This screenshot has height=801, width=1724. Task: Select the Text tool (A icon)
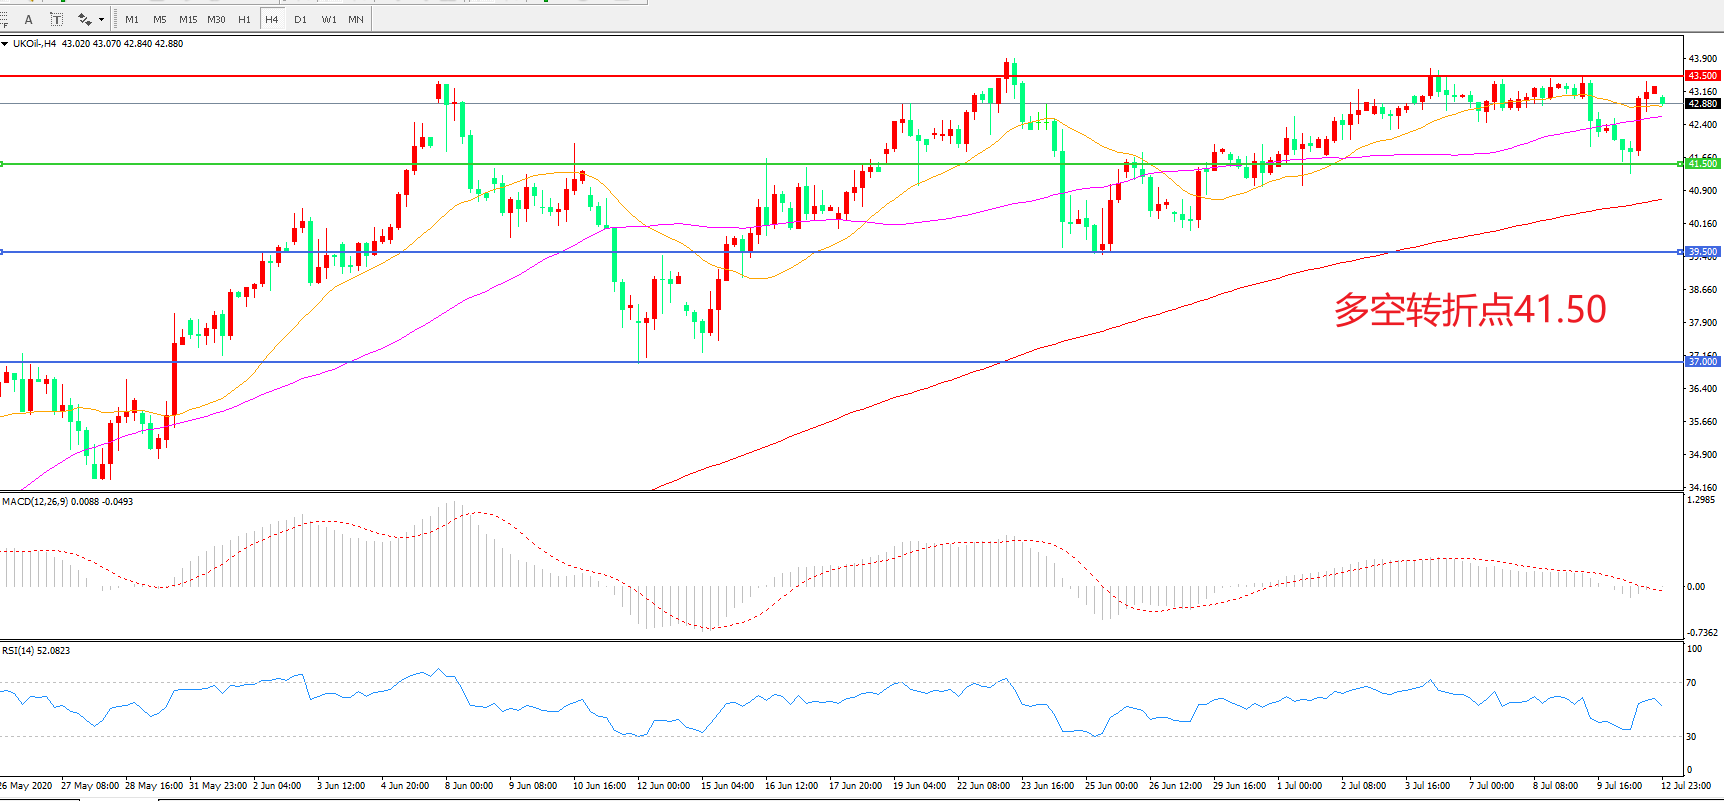(x=28, y=19)
